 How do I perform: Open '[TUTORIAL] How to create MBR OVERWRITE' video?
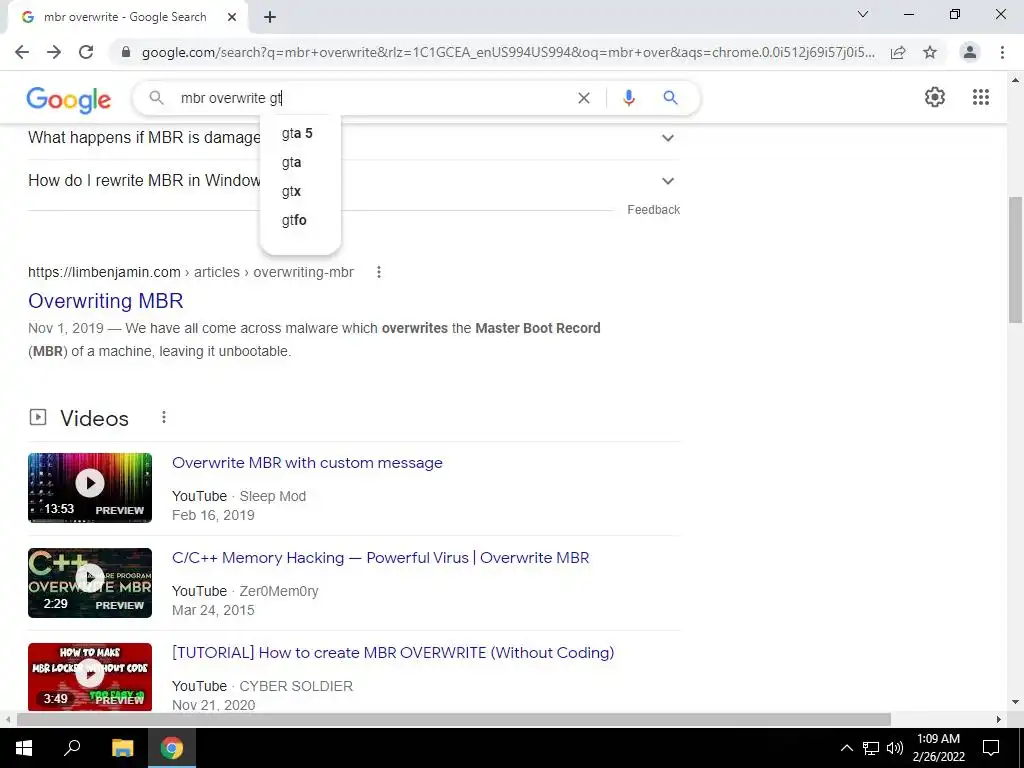coord(393,652)
